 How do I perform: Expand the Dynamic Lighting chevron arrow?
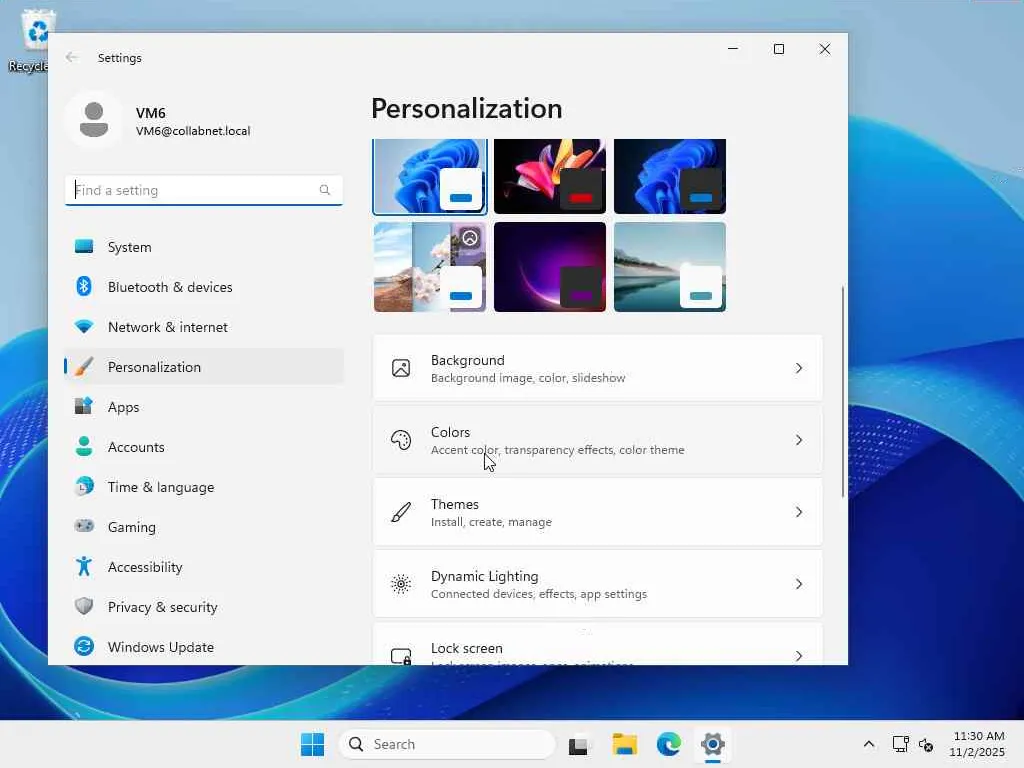[799, 584]
